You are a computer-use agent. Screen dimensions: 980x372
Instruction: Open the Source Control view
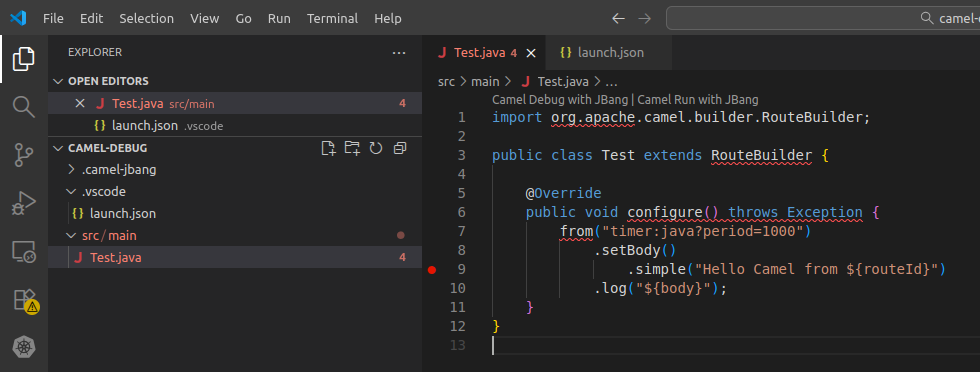coord(24,155)
